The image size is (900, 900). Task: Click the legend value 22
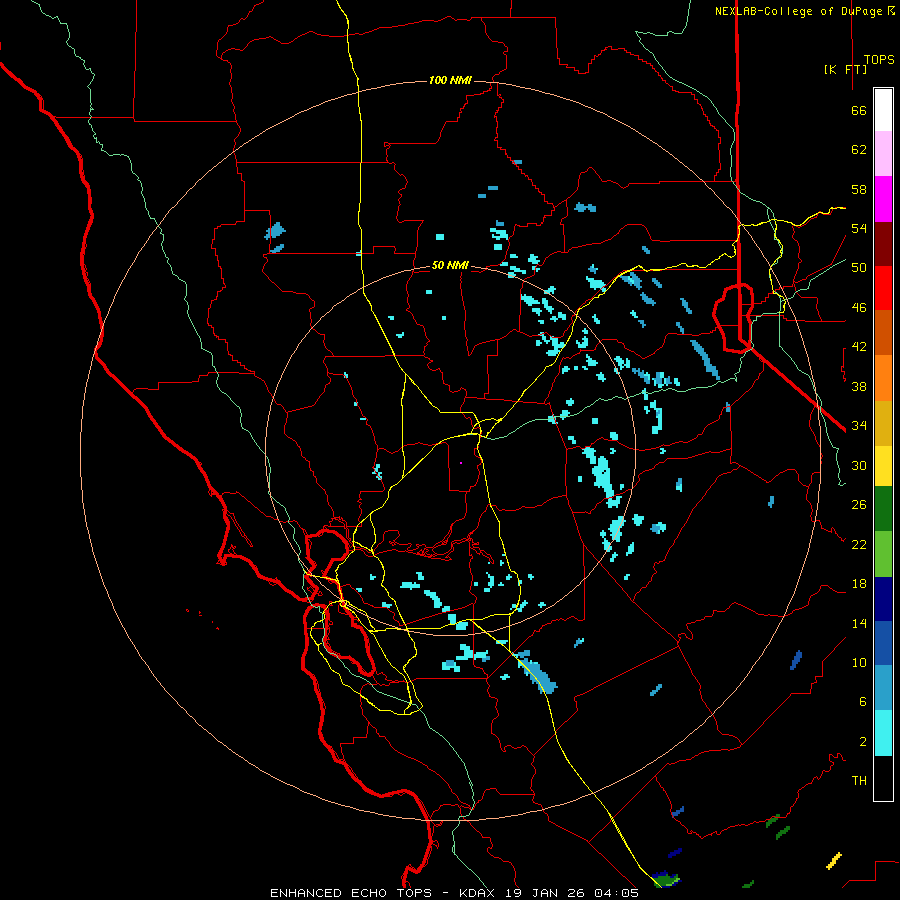click(x=859, y=544)
